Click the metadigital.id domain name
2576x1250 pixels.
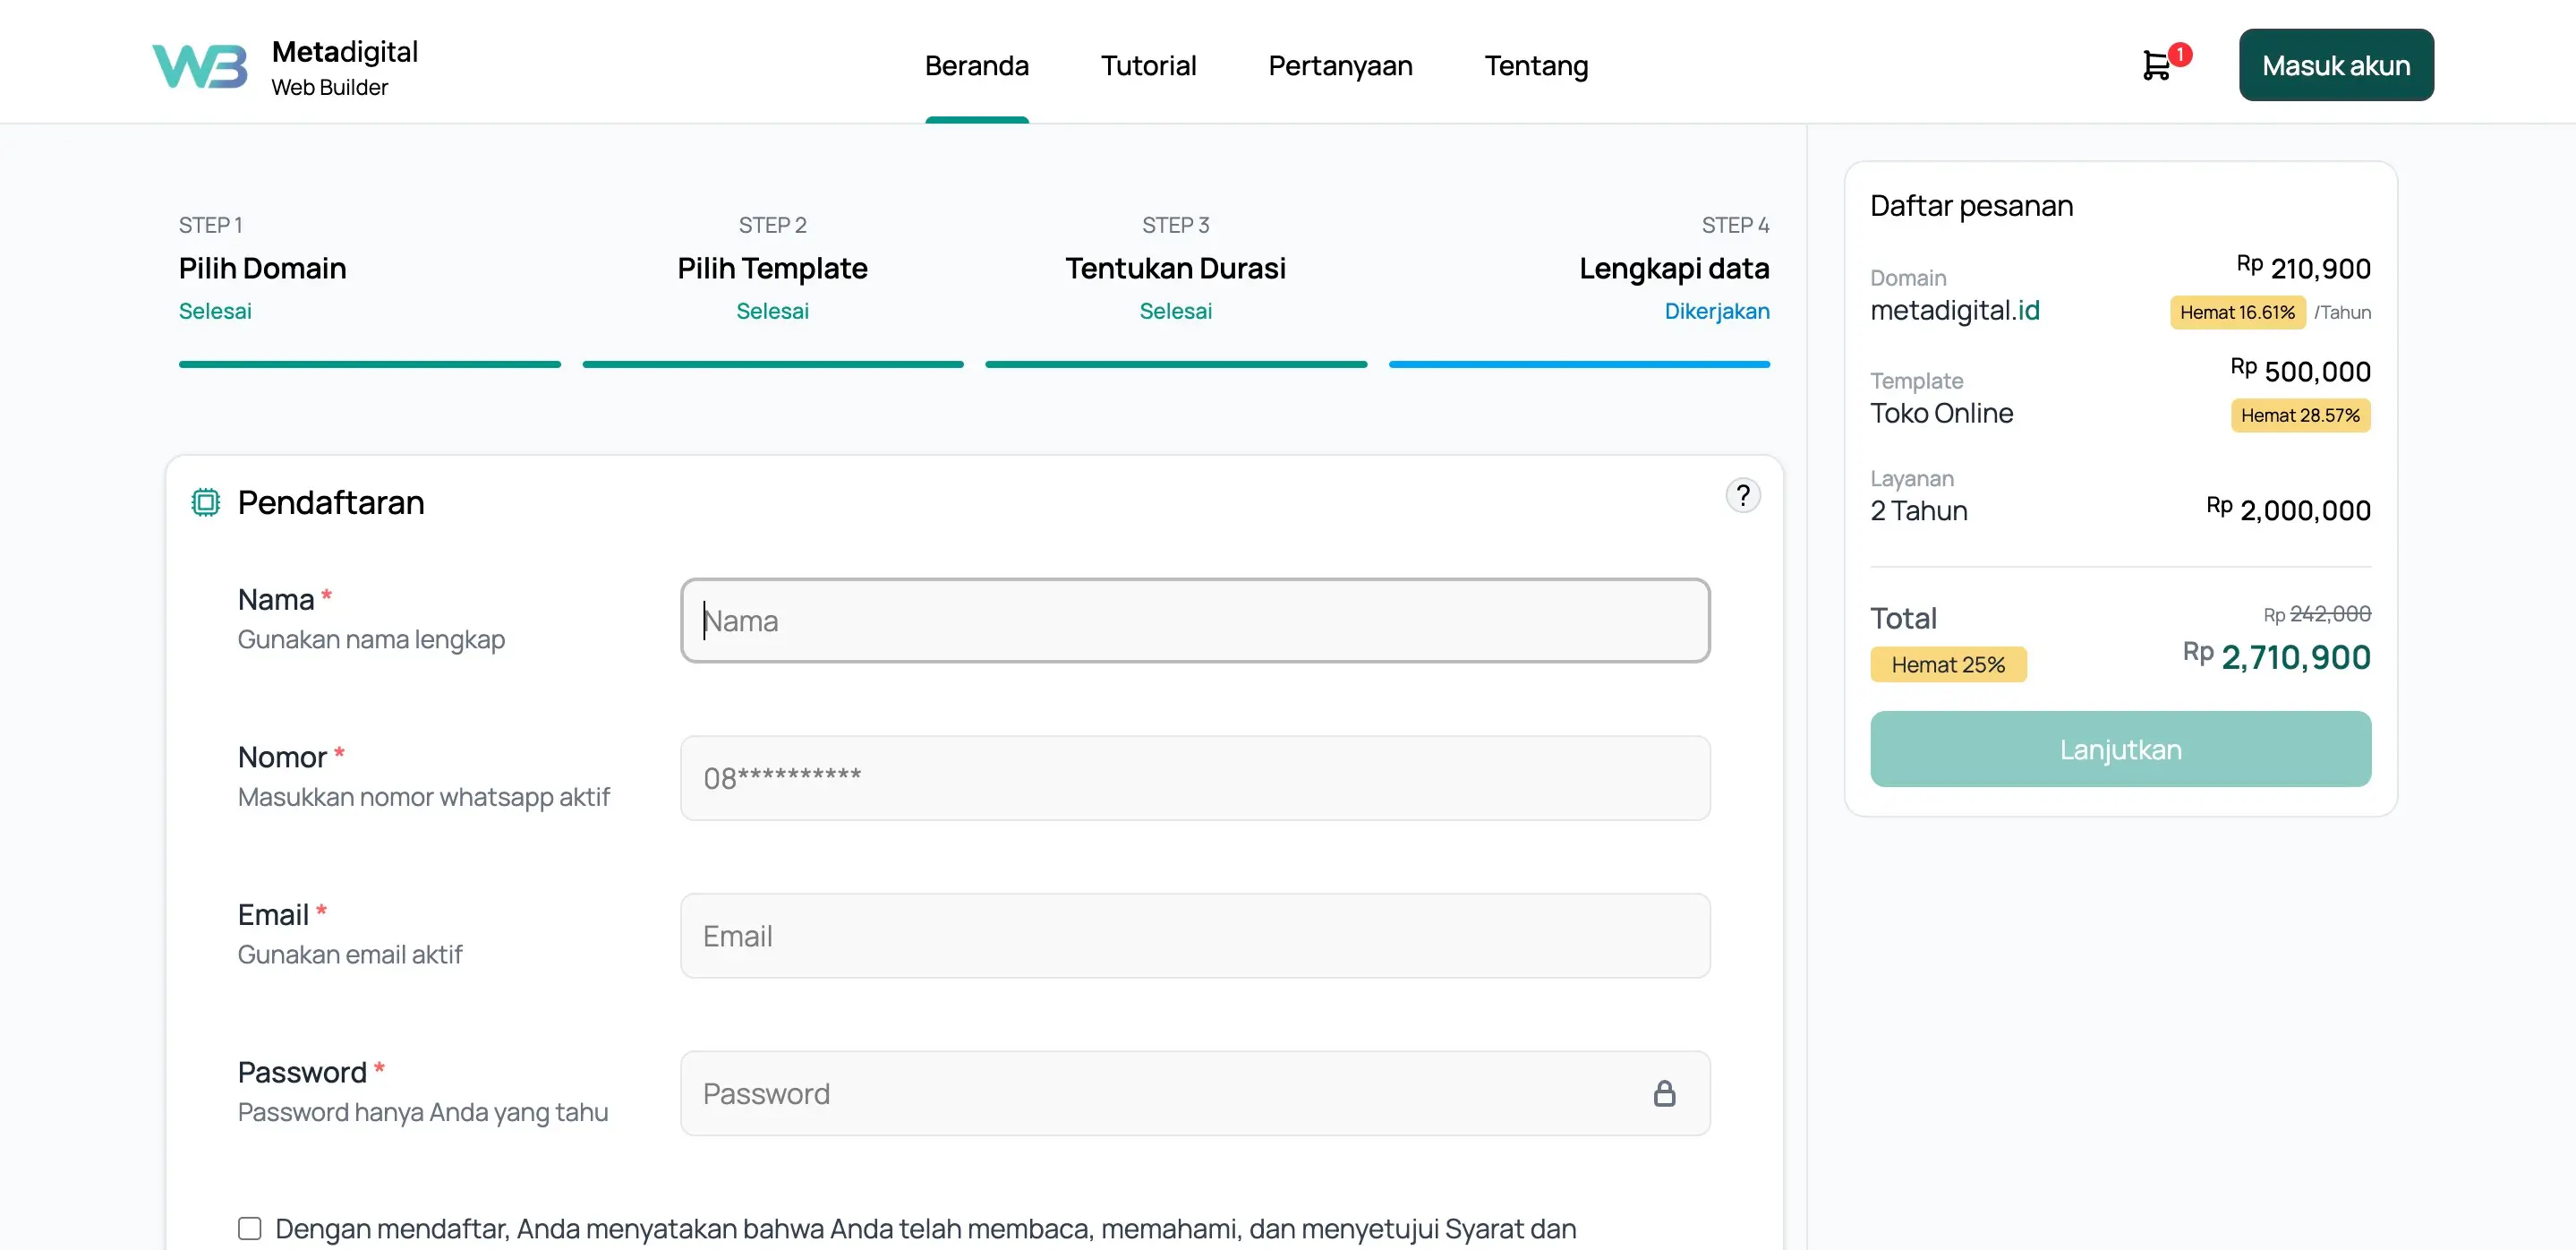pos(1954,311)
